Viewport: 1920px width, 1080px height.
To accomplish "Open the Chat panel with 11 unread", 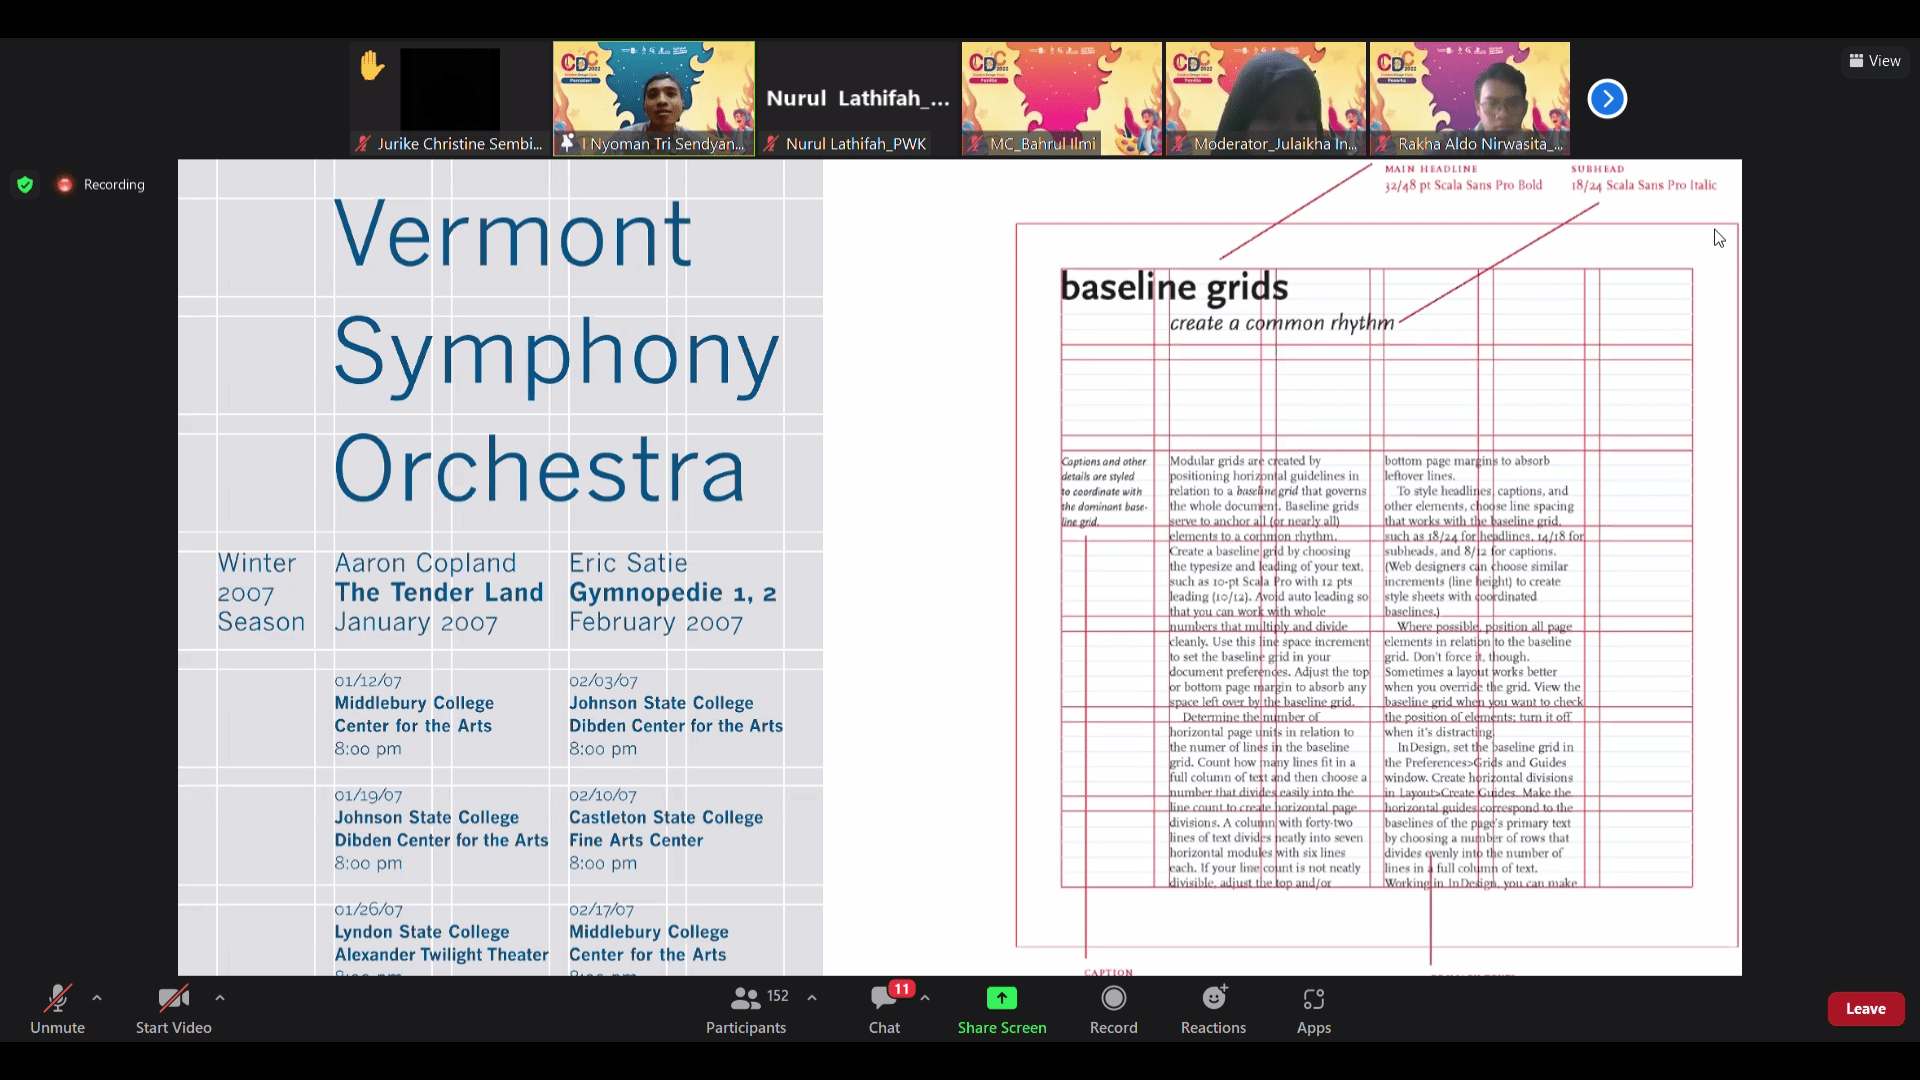I will click(x=884, y=1008).
